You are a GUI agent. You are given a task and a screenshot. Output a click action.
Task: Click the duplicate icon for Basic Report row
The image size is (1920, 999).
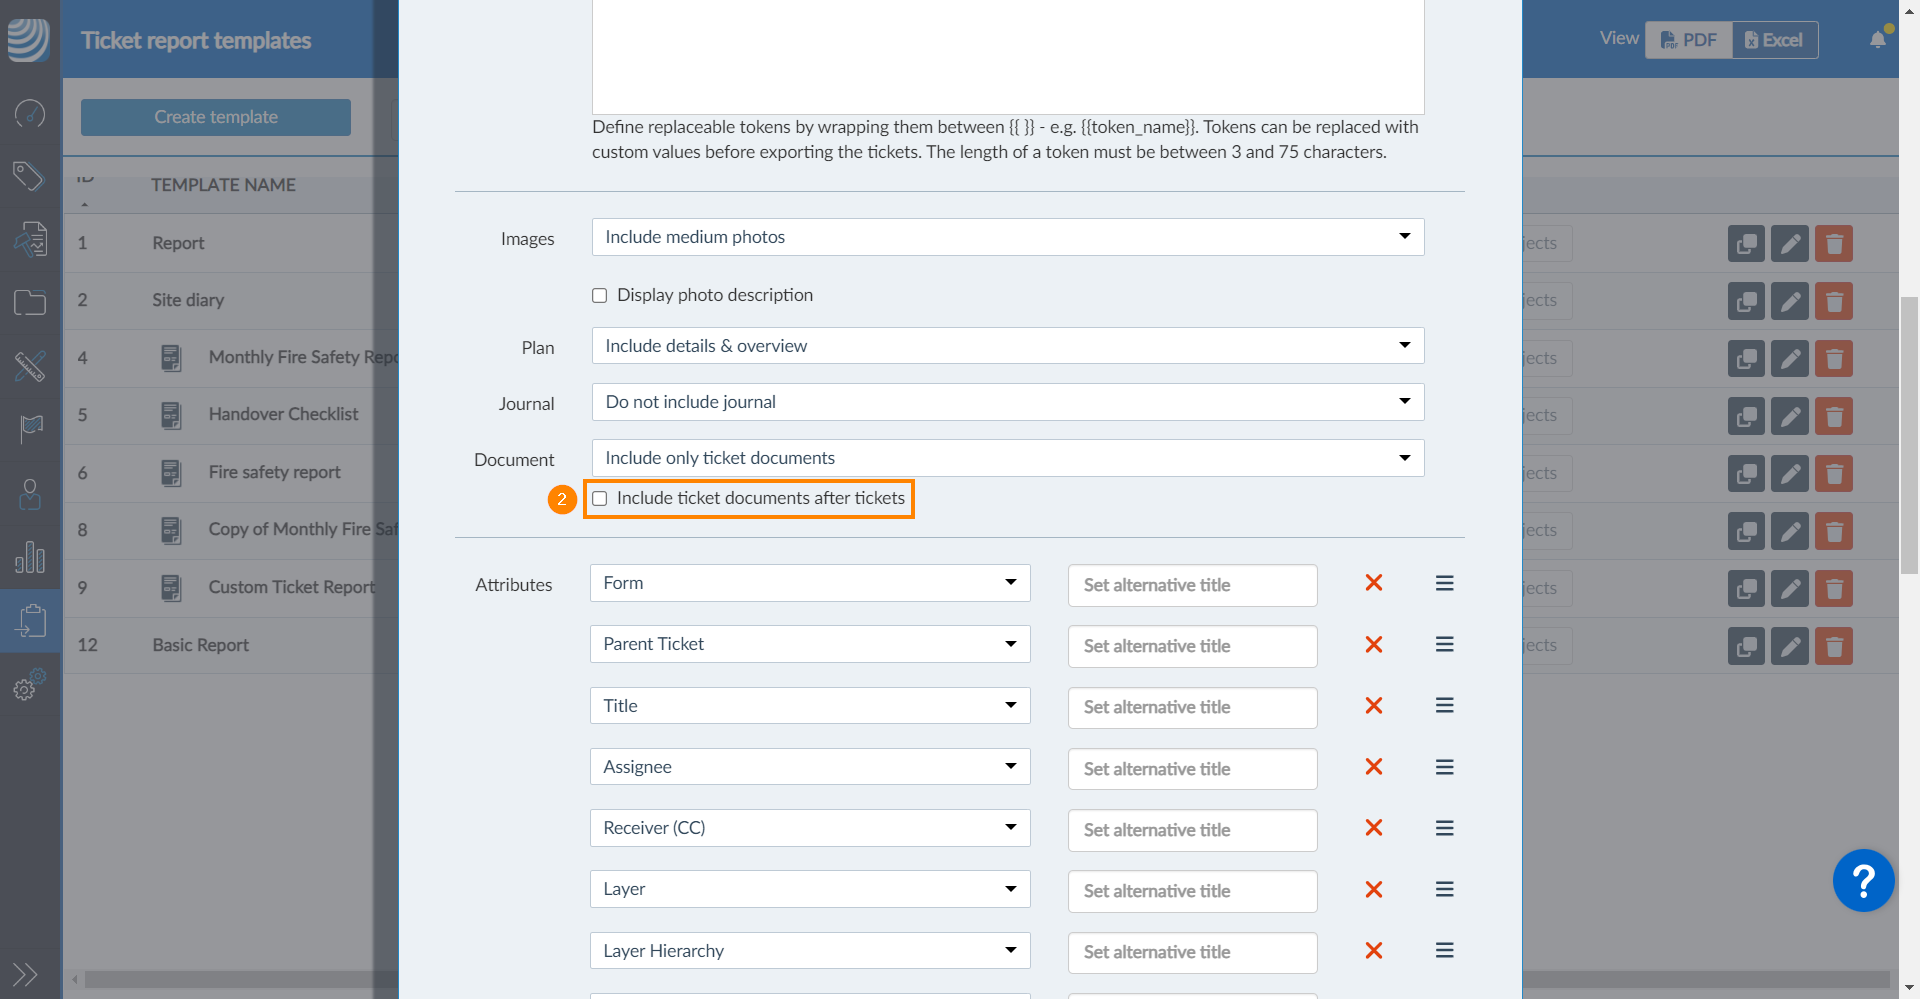[x=1745, y=646]
